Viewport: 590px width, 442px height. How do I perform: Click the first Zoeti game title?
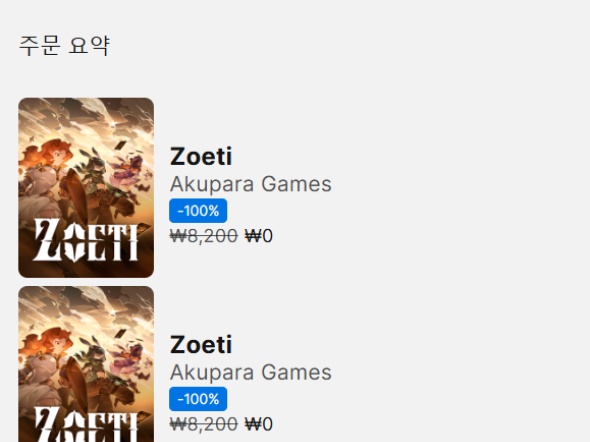pos(201,156)
